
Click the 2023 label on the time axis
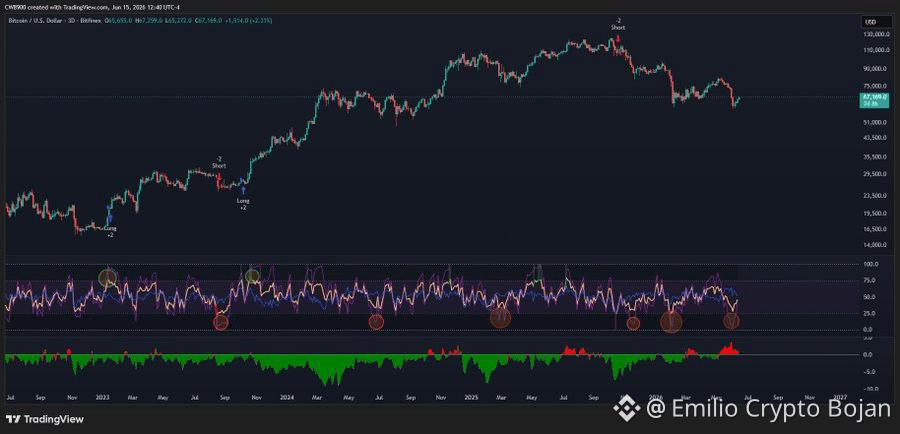(103, 397)
